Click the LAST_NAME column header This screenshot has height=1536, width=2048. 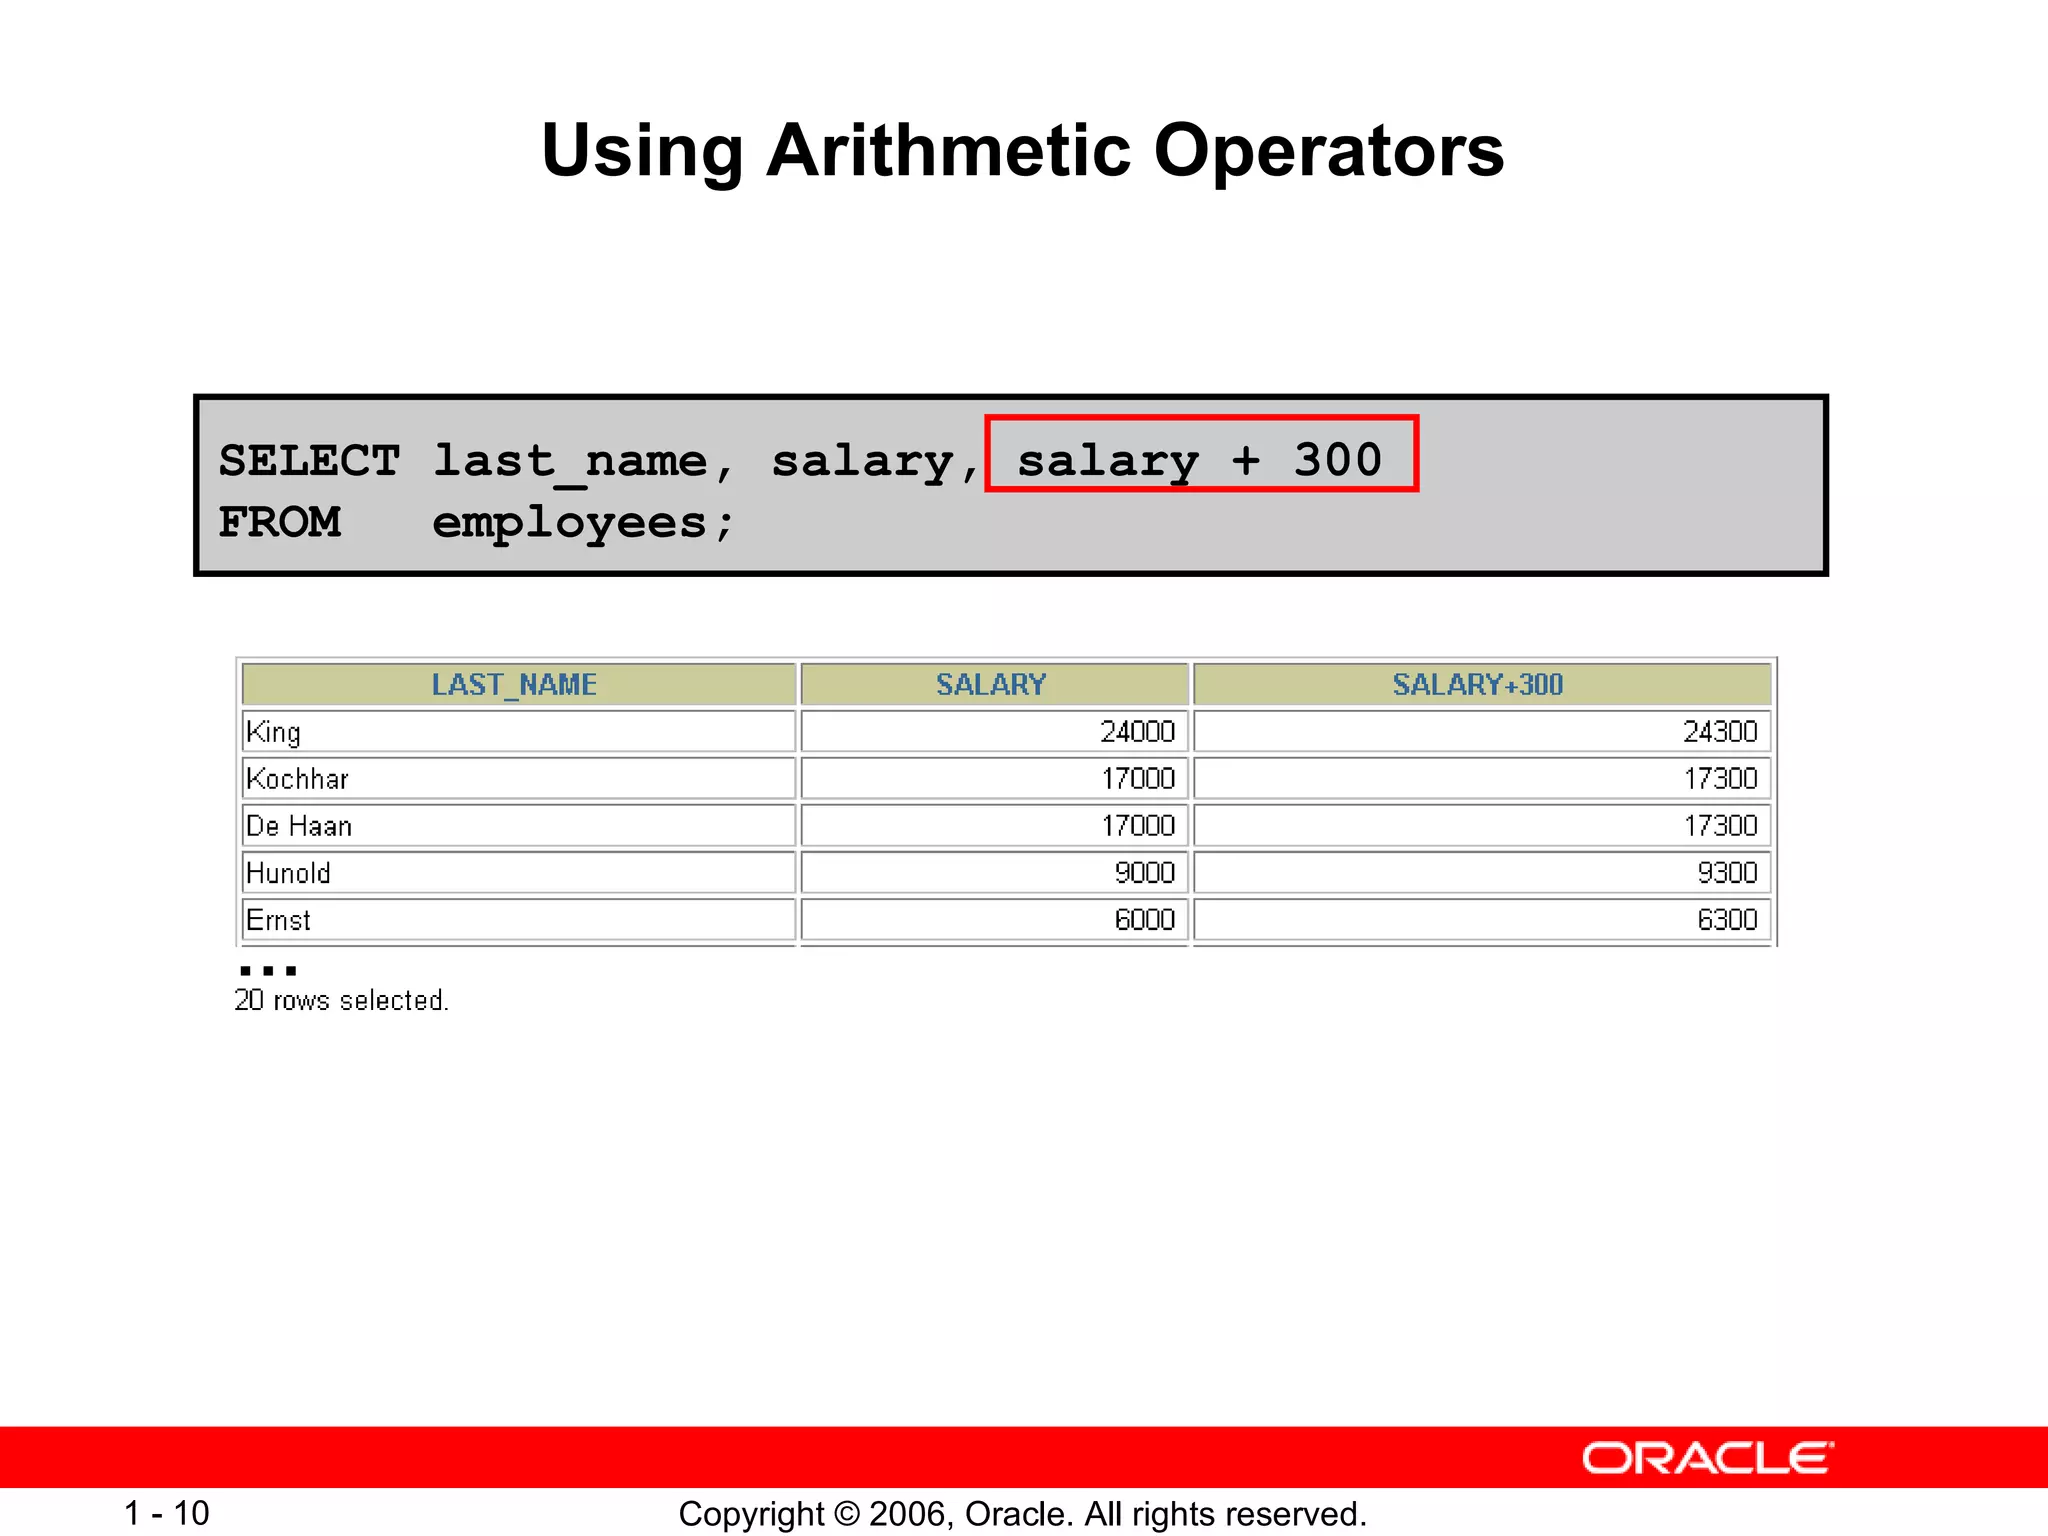516,685
